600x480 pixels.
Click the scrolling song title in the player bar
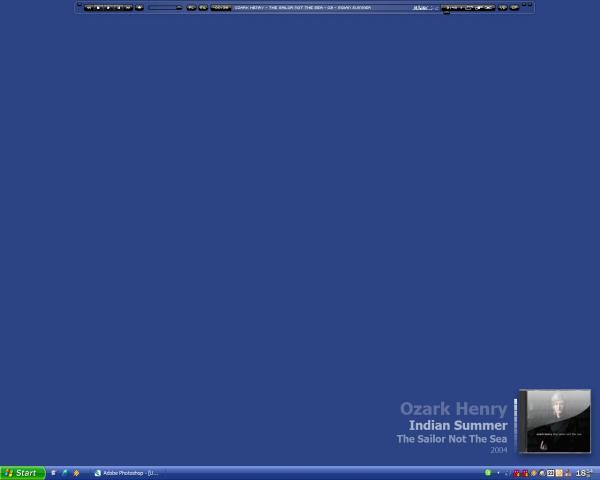[303, 8]
